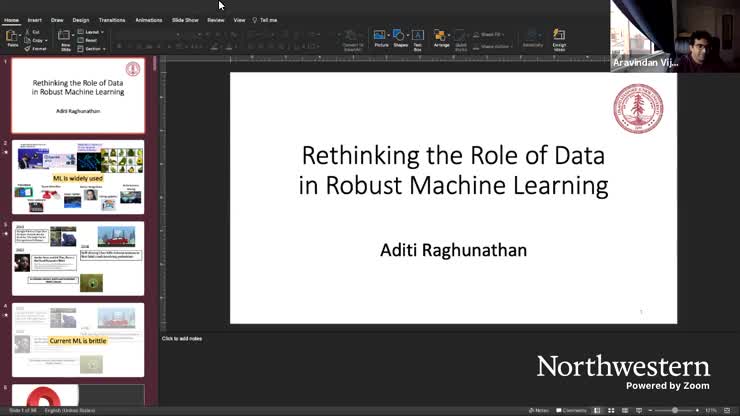
Task: Click the zoom out minus button
Action: [x=650, y=410]
